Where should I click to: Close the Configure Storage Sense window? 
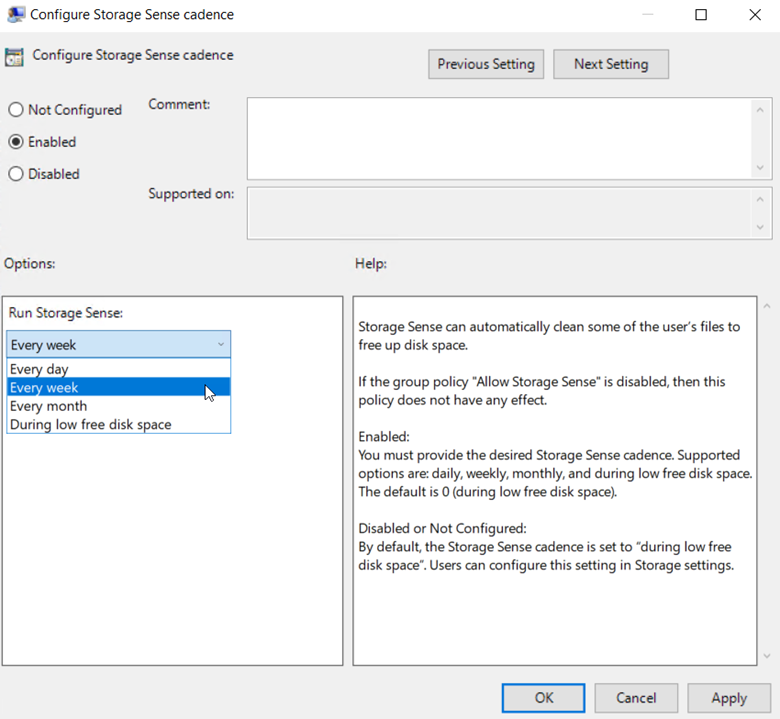click(755, 15)
